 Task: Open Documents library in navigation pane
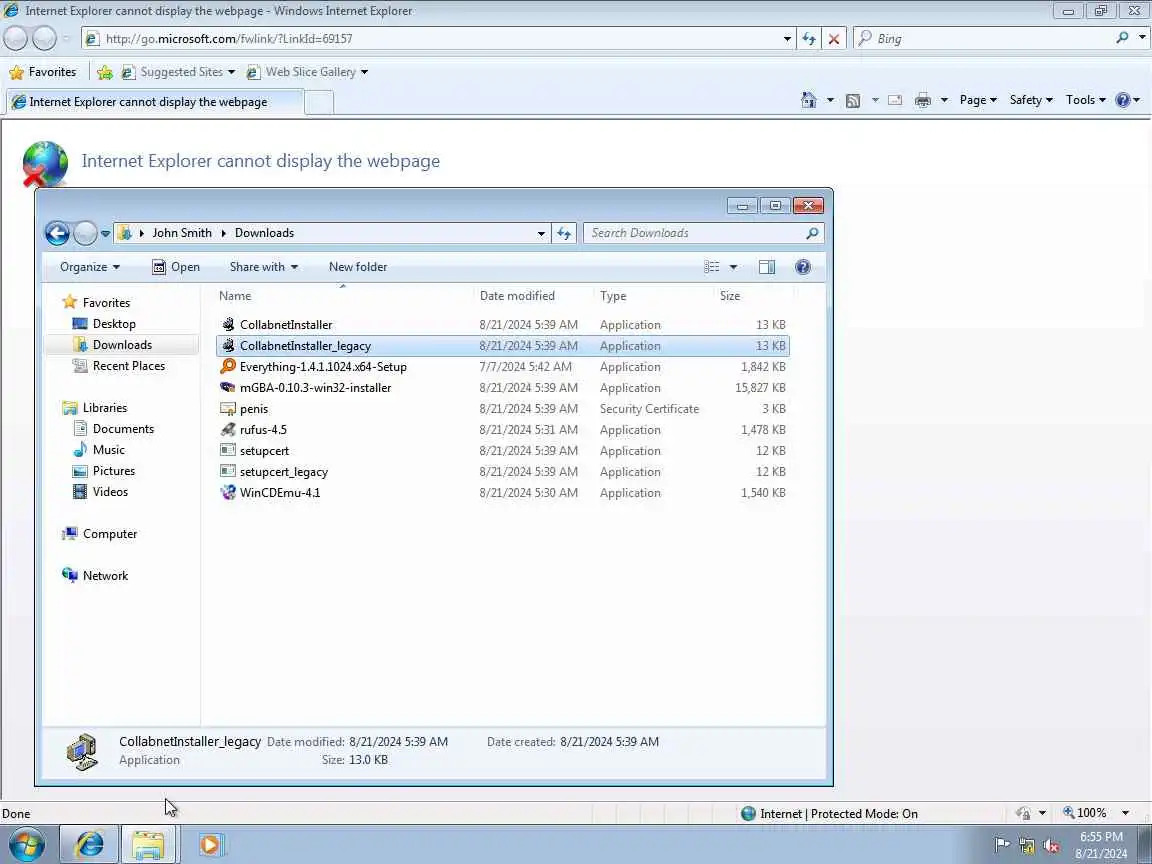[x=123, y=429]
